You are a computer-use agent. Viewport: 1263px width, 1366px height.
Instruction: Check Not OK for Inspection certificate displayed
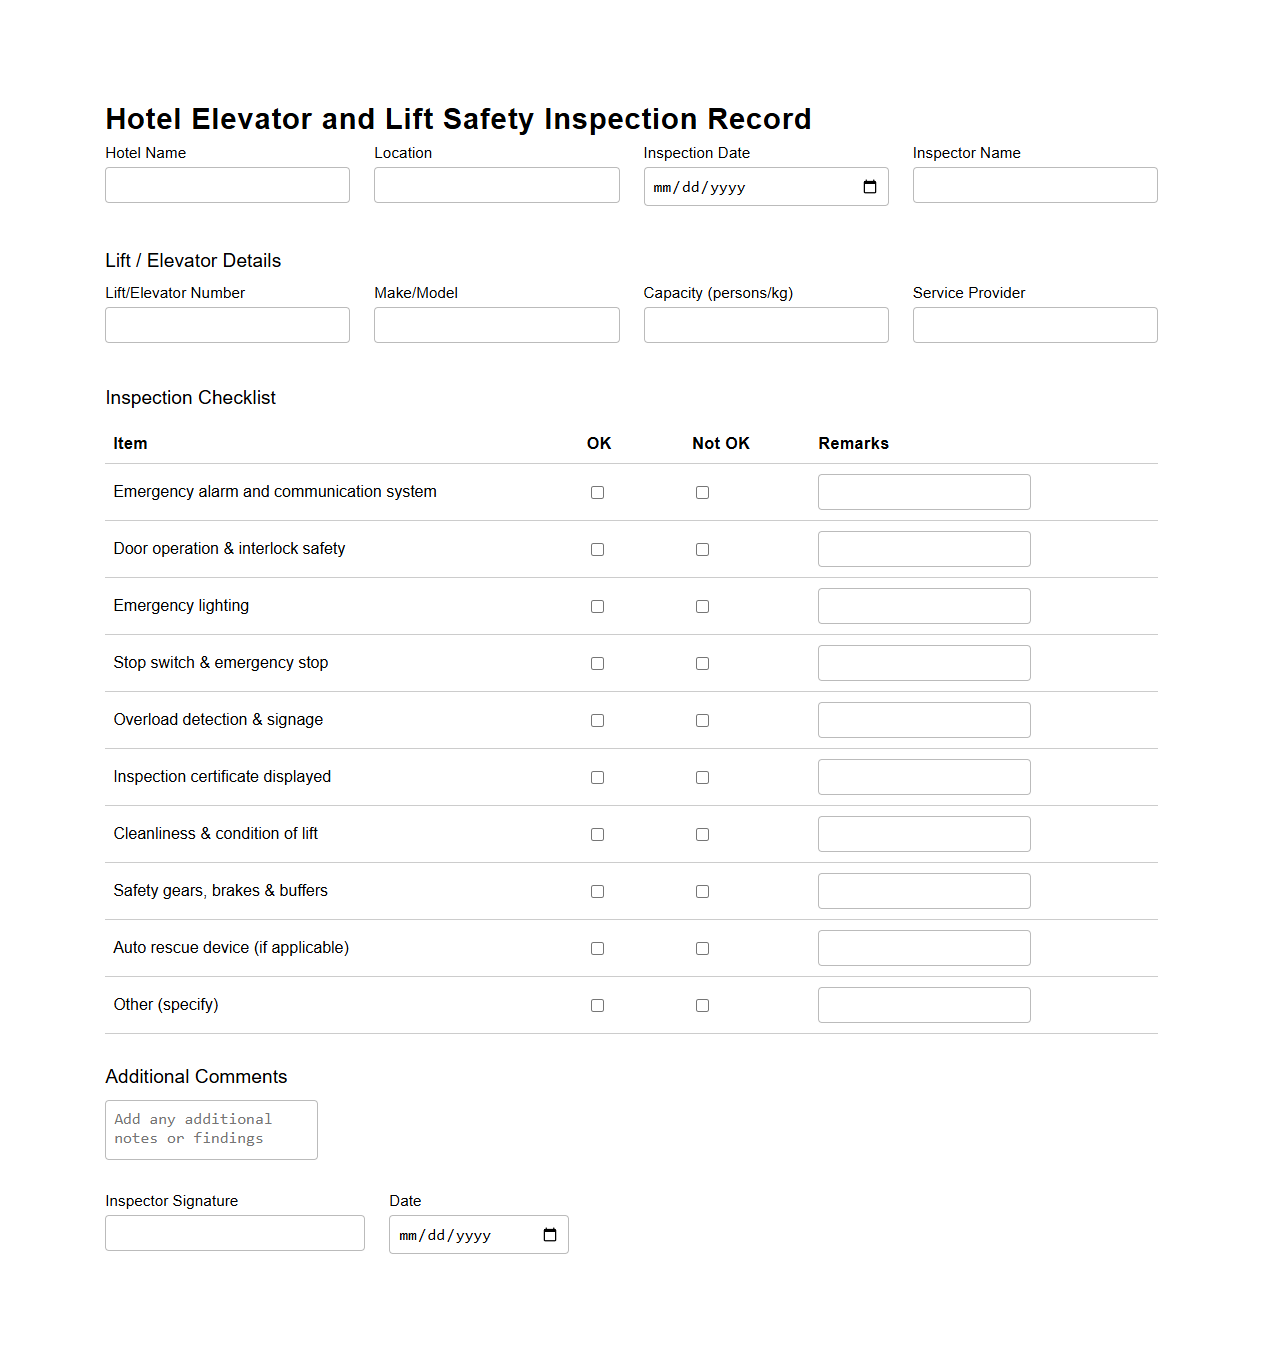coord(702,777)
